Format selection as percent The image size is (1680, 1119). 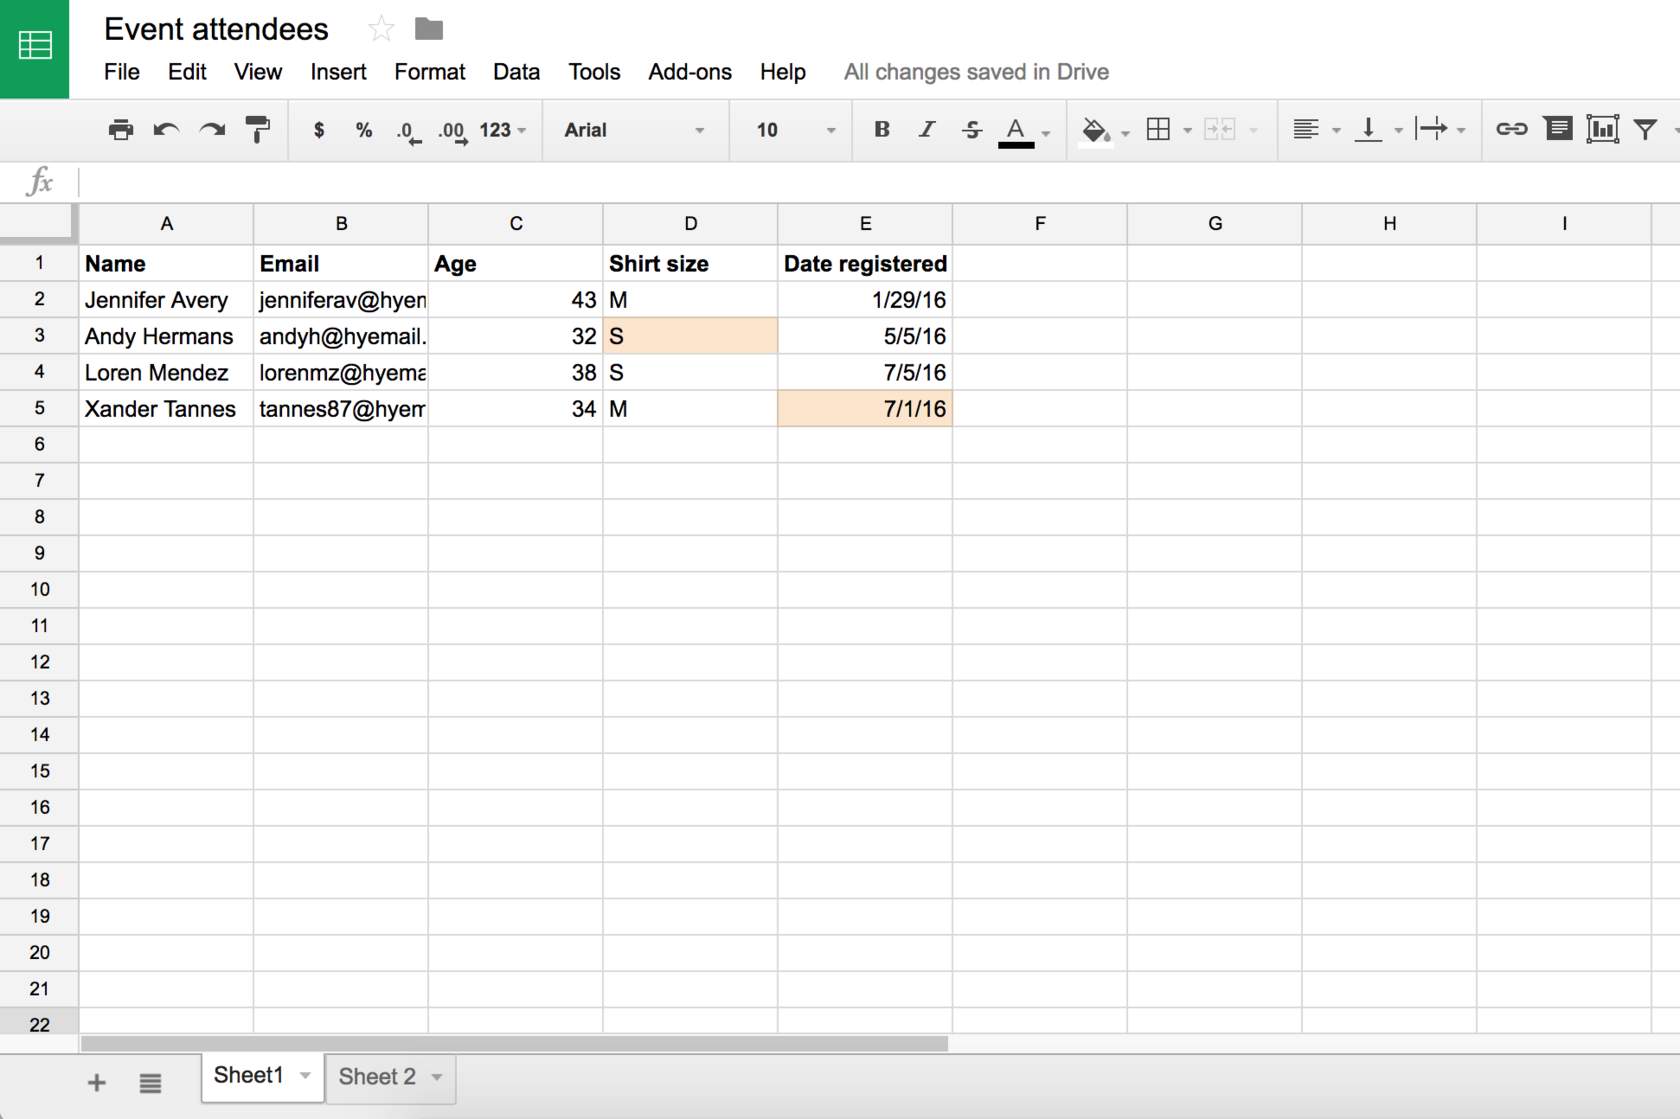(363, 129)
